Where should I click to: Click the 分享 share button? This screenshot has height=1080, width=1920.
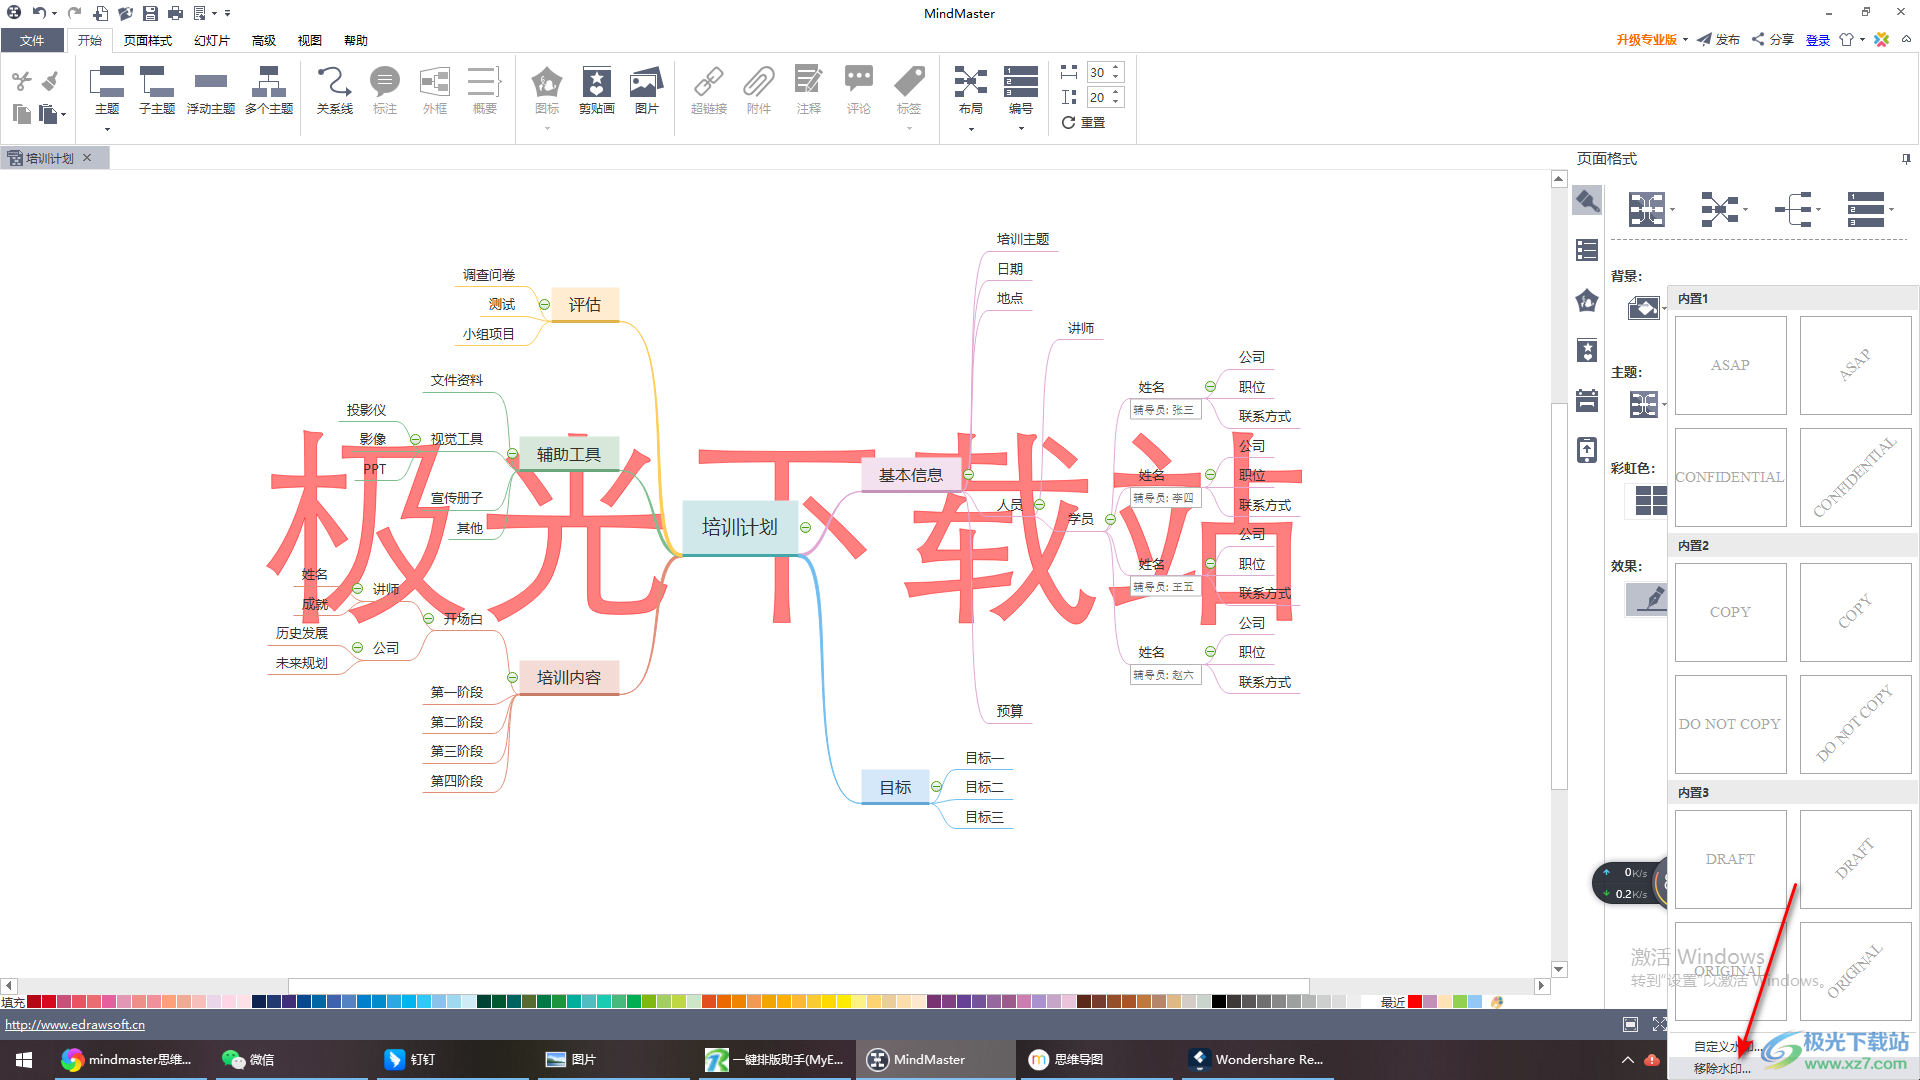point(1772,40)
